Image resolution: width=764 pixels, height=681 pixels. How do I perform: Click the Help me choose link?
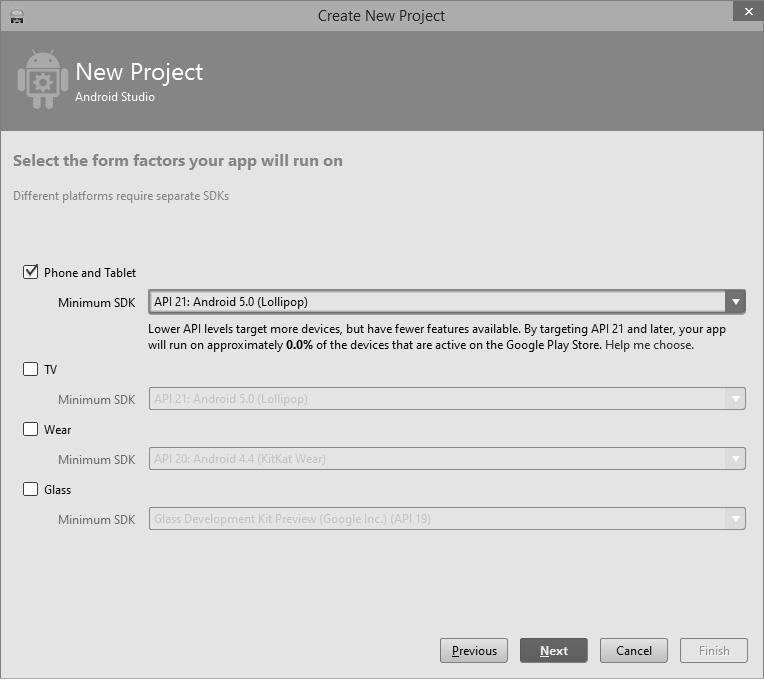tap(649, 345)
